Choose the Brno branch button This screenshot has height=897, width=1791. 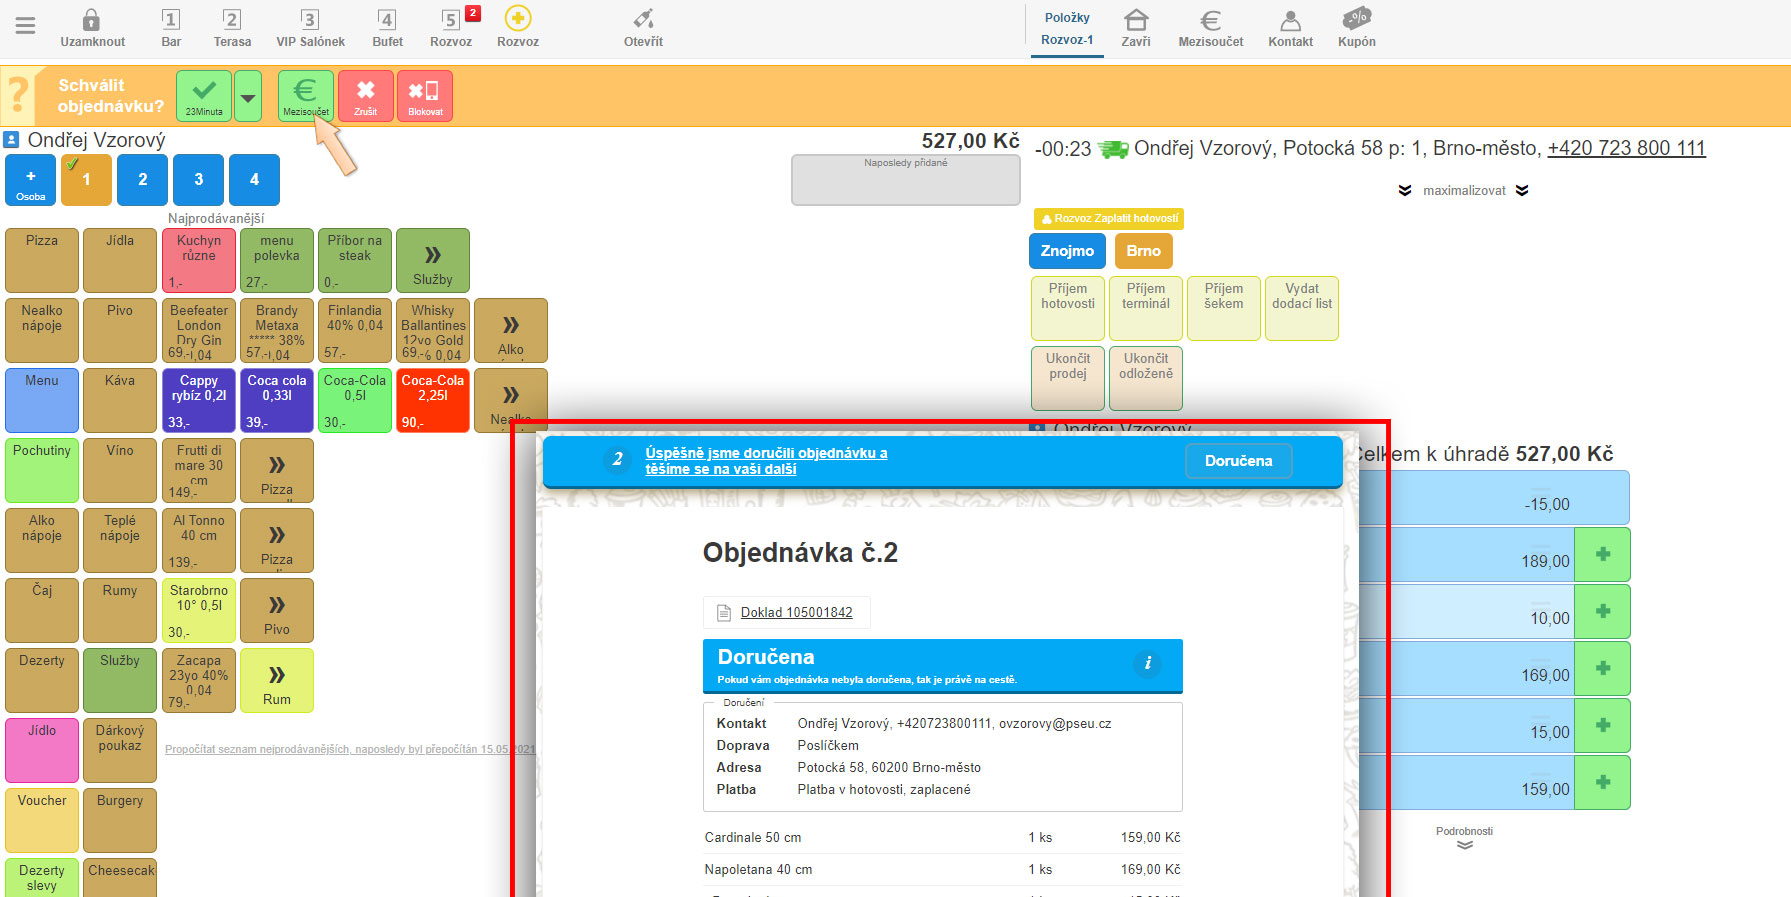pyautogui.click(x=1143, y=251)
